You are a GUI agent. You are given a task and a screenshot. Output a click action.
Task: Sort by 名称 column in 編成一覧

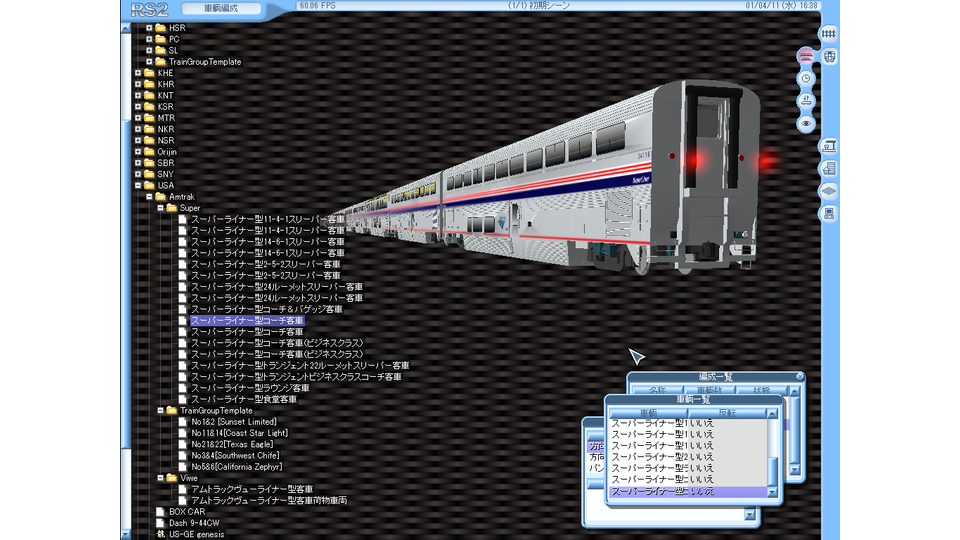click(x=658, y=390)
